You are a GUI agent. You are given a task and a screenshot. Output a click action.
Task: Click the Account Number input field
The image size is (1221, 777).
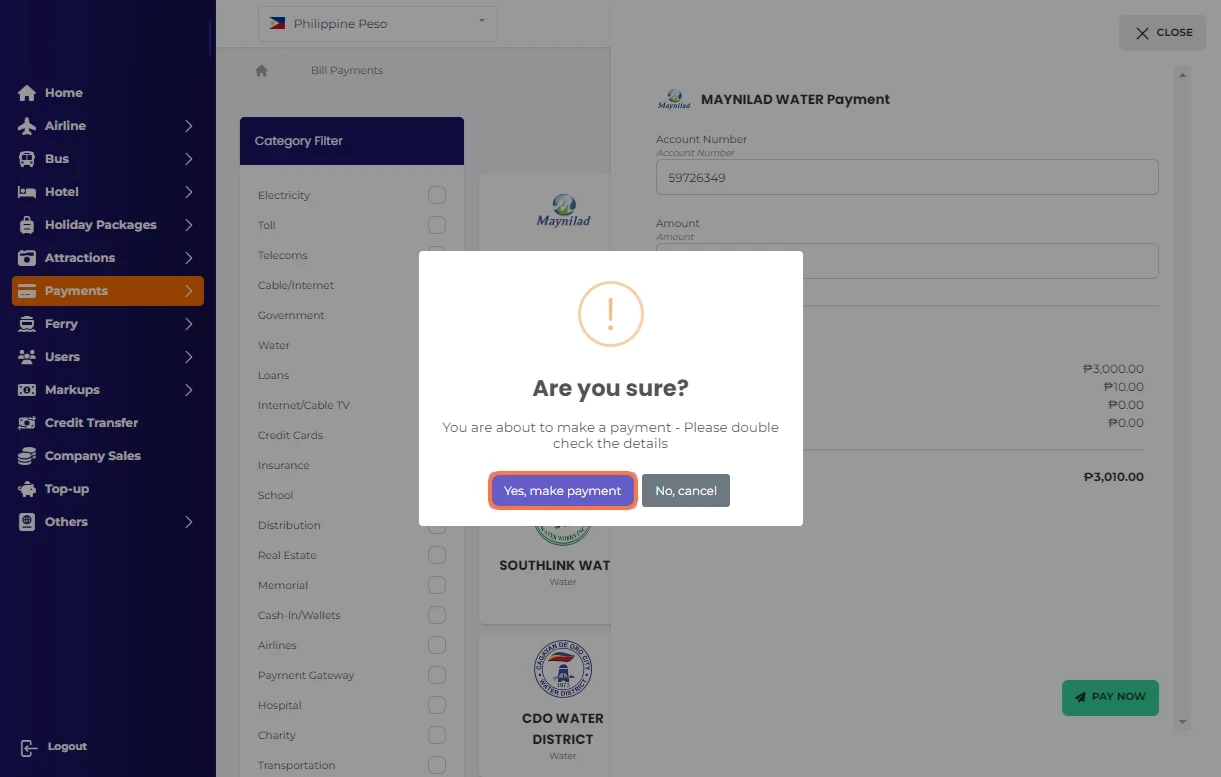[907, 177]
